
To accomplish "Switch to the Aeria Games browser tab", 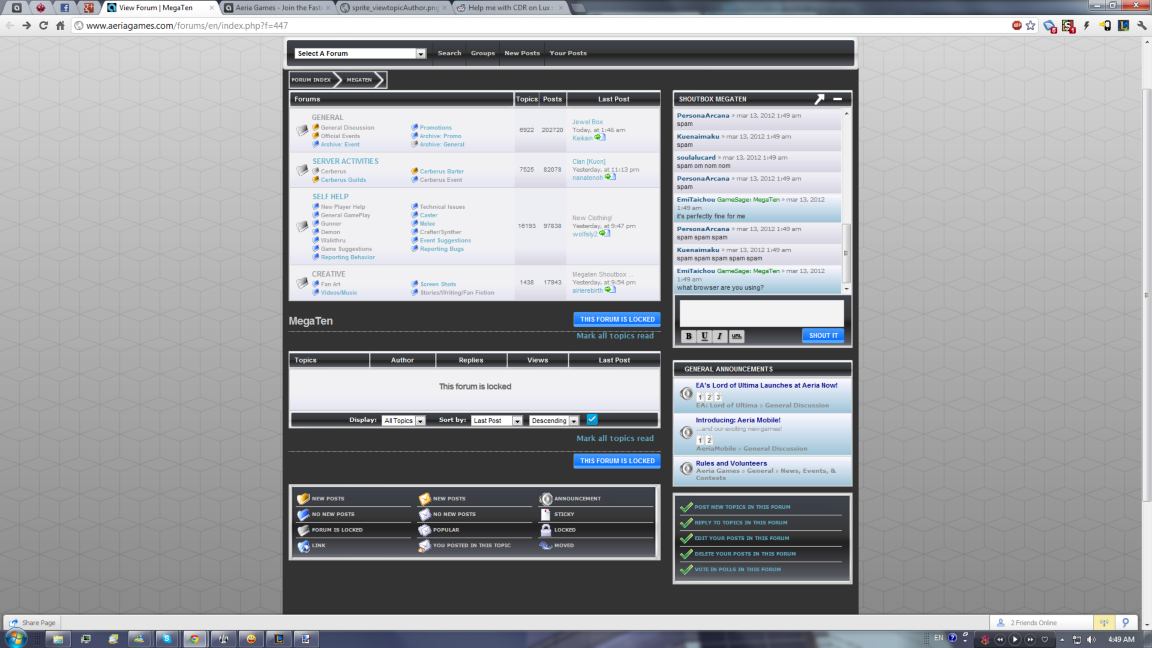I will [x=276, y=7].
